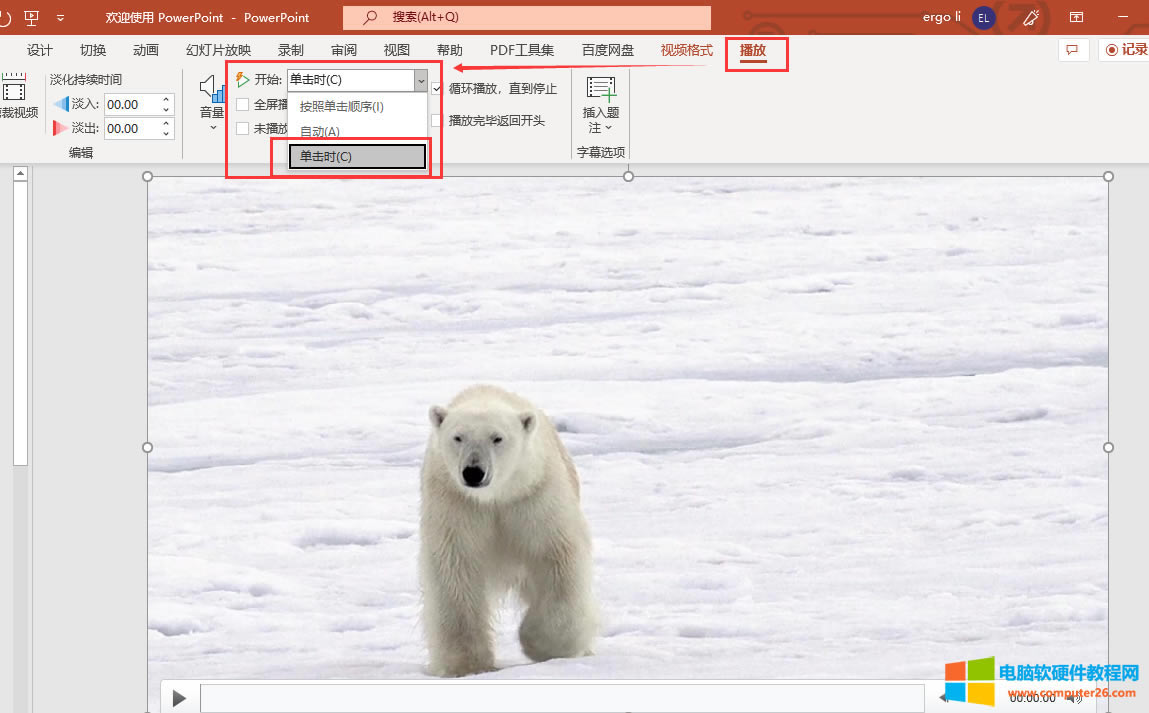Click the Trim Video icon
The width and height of the screenshot is (1149, 713).
pos(12,88)
